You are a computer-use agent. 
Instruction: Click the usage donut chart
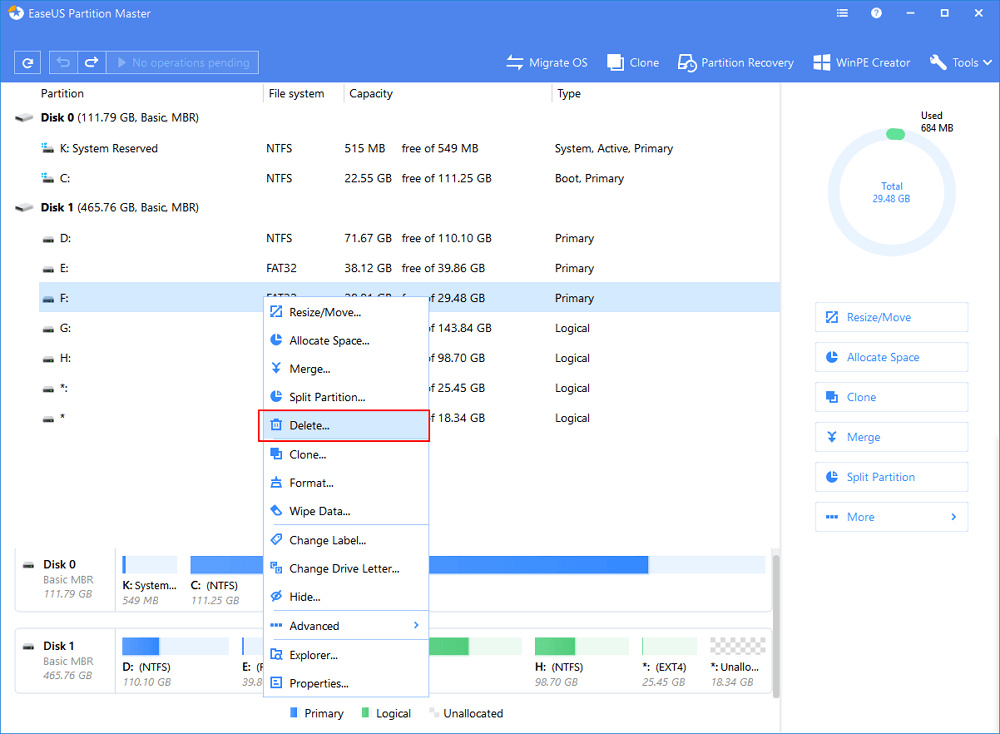(892, 192)
